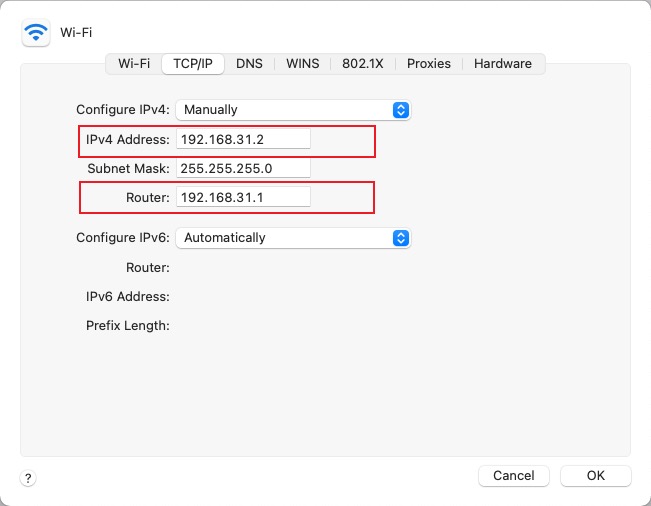Show the Hardware tab
The width and height of the screenshot is (651, 506).
503,64
